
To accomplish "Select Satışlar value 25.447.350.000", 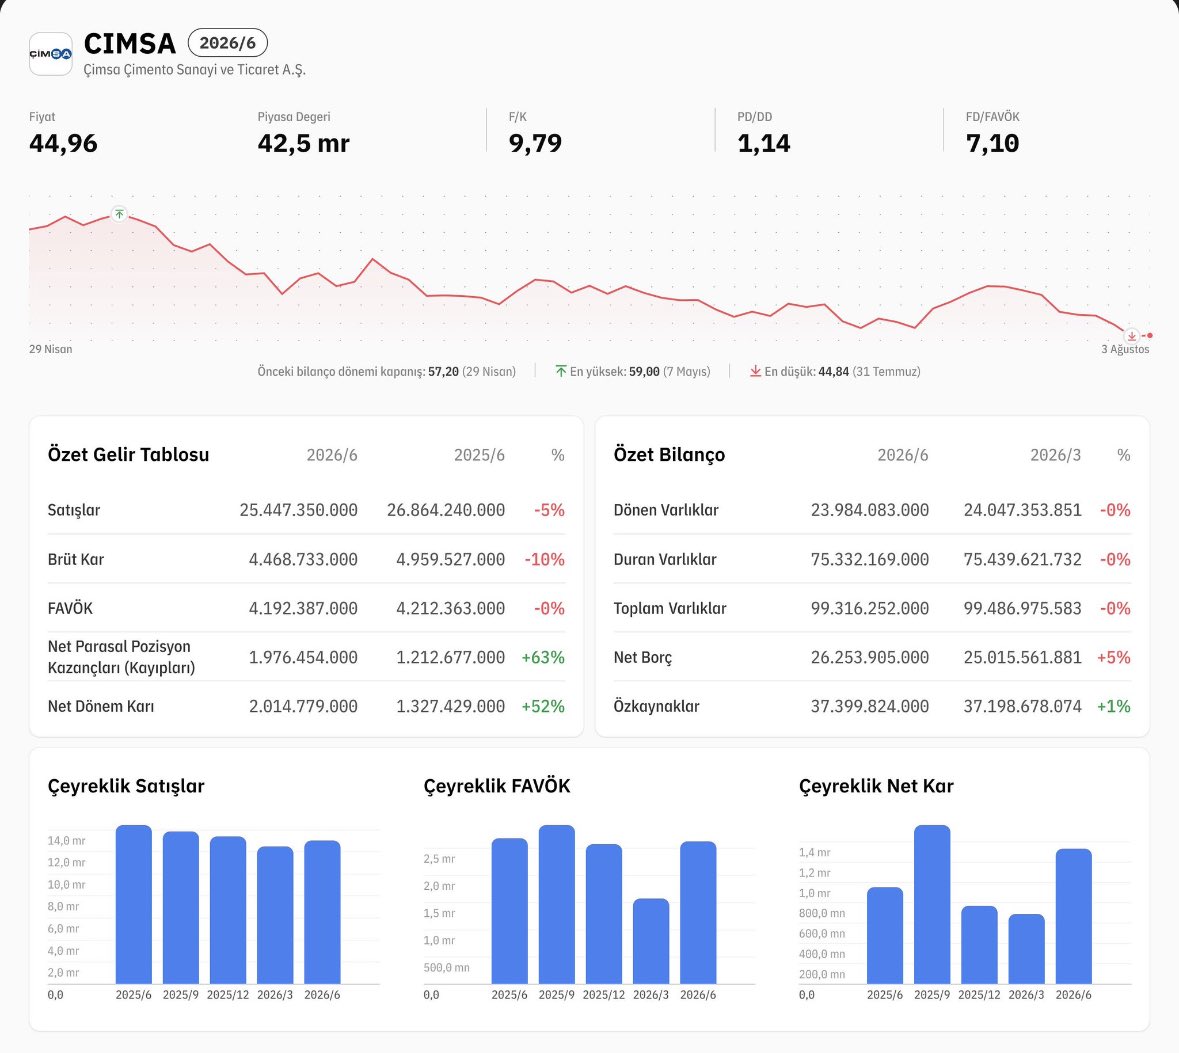I will 299,510.
